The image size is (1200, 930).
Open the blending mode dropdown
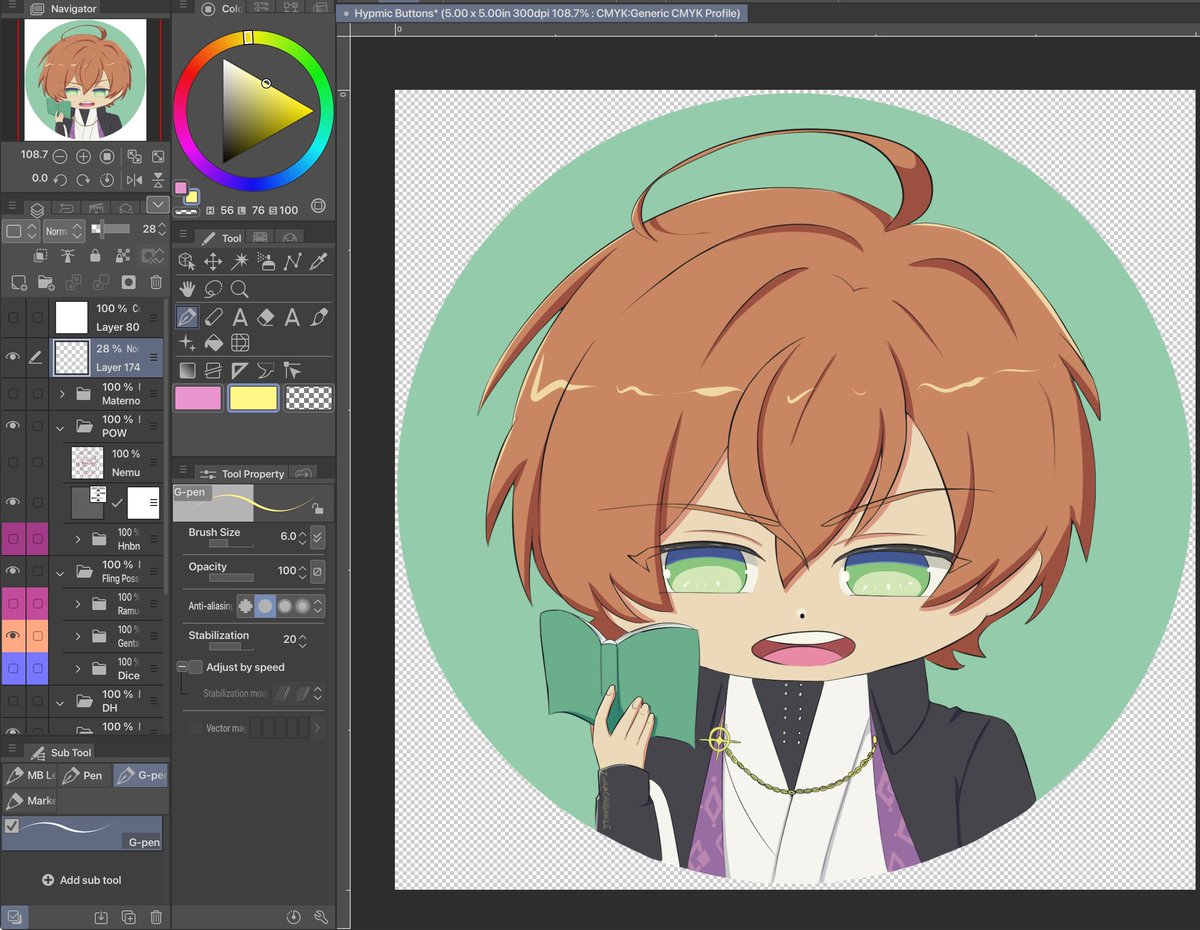pos(64,230)
